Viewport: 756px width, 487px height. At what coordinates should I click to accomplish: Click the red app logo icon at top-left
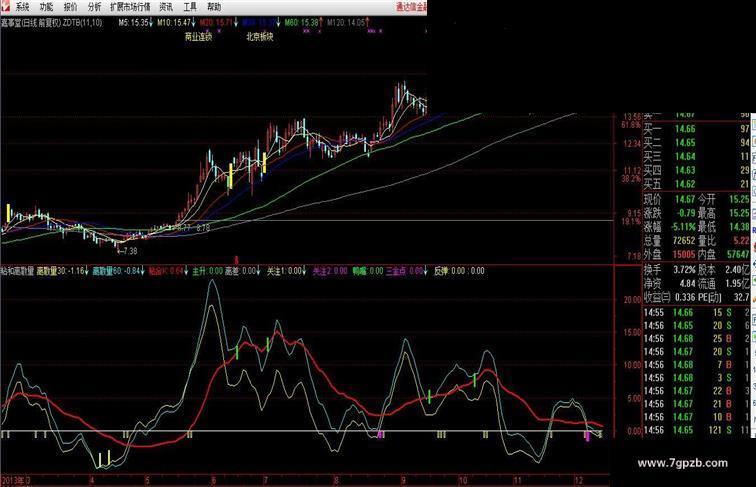[6, 6]
